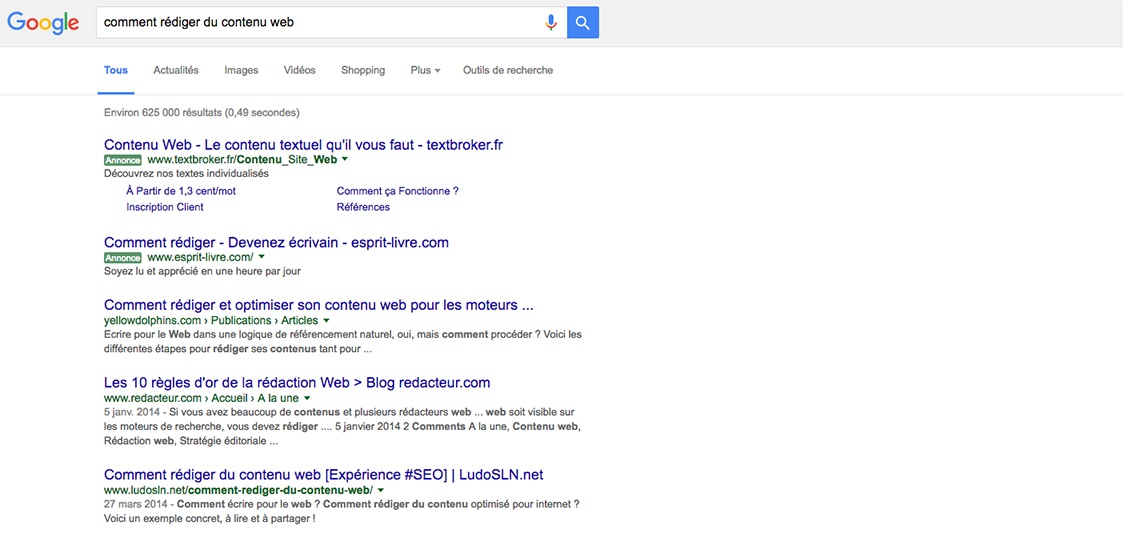Expand arrow next to esprit-livre.com URL

(261, 257)
